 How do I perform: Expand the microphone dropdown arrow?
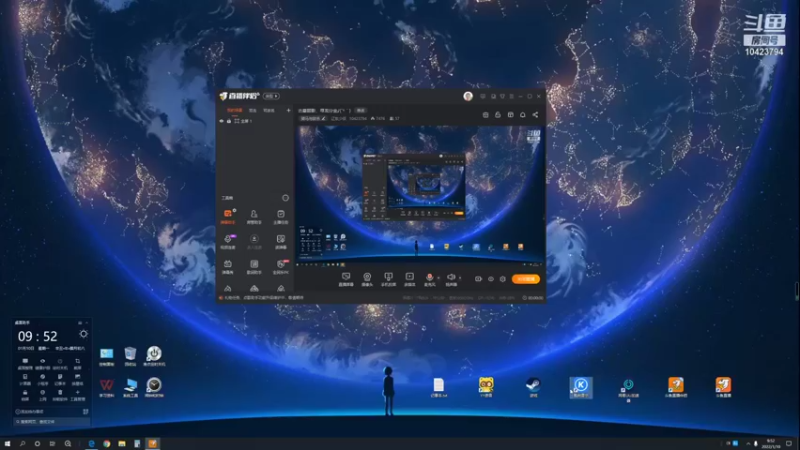coord(438,278)
